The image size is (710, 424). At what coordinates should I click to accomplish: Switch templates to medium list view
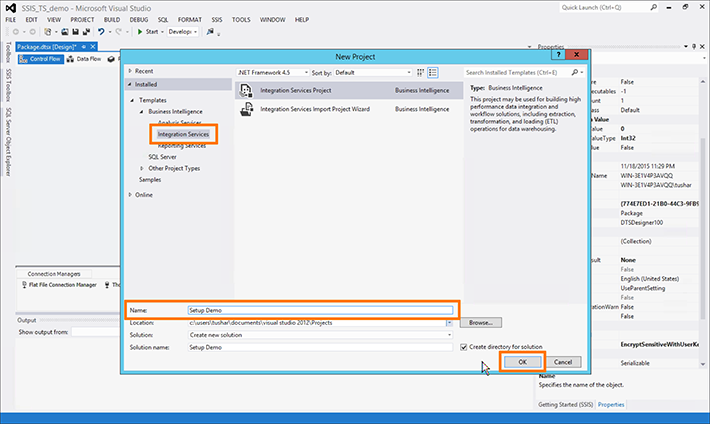click(432, 72)
